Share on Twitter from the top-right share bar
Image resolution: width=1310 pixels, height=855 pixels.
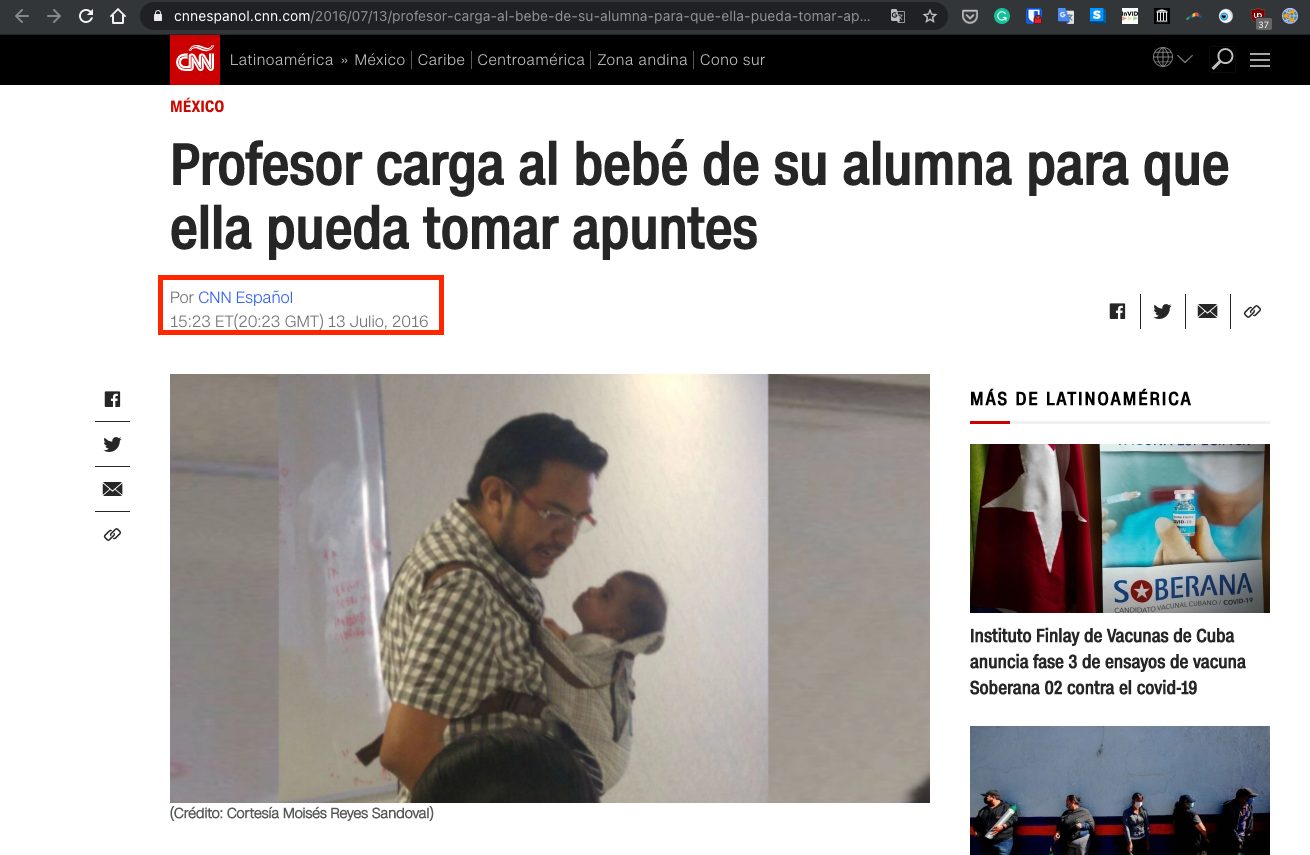pyautogui.click(x=1162, y=311)
